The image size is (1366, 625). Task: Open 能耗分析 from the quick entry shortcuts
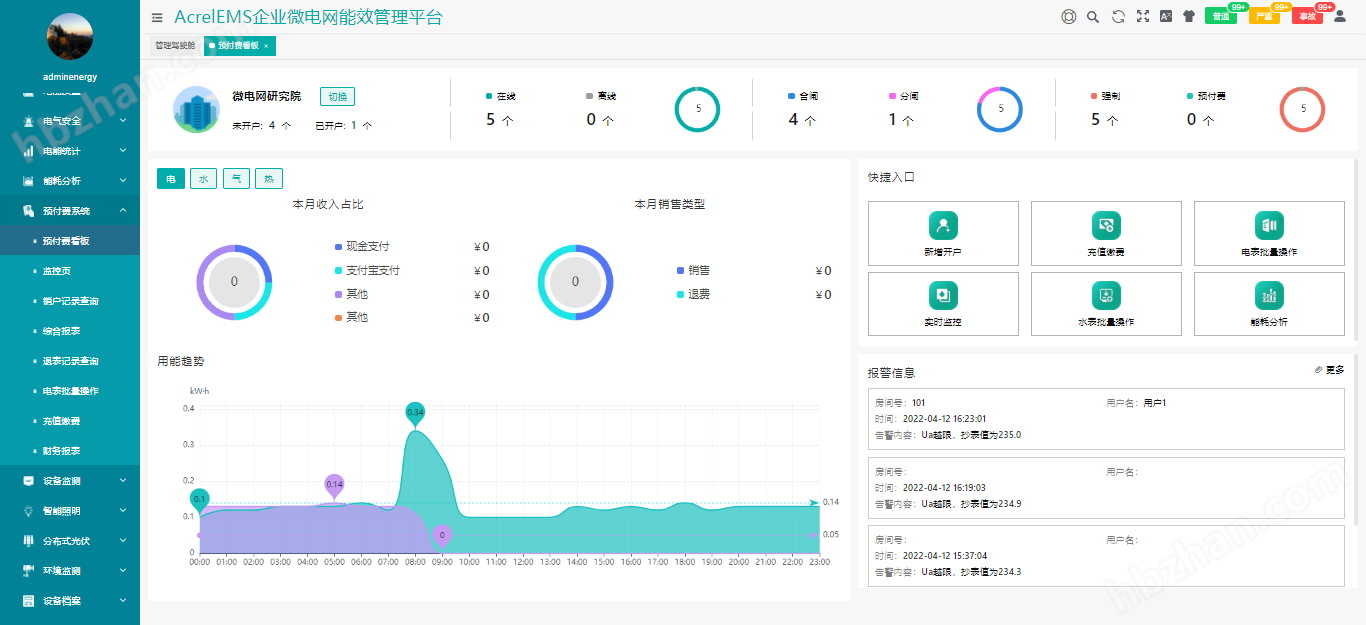coord(1268,297)
